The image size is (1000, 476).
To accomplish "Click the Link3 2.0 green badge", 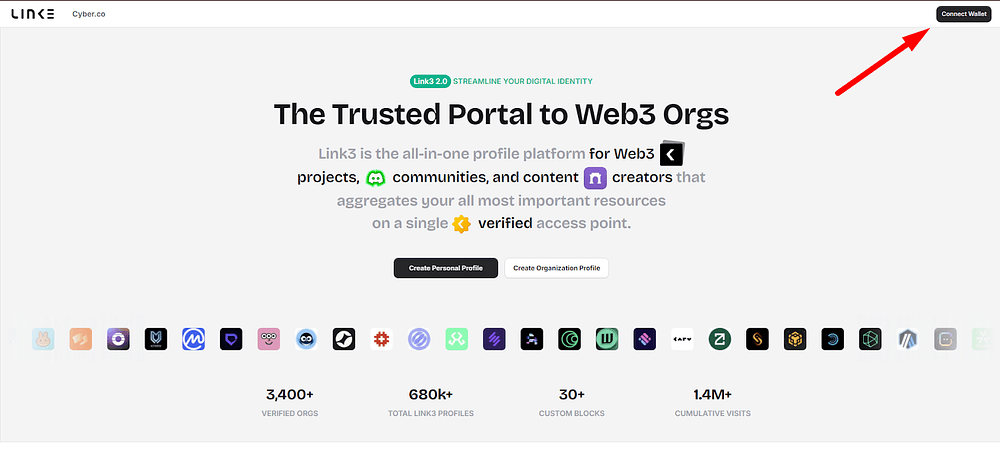I will click(430, 81).
